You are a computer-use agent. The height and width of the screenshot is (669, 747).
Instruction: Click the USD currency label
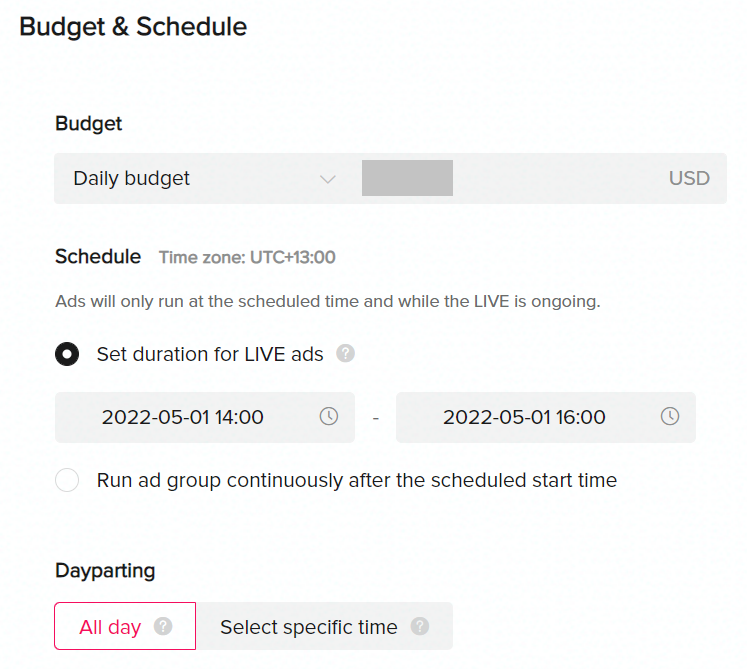689,179
